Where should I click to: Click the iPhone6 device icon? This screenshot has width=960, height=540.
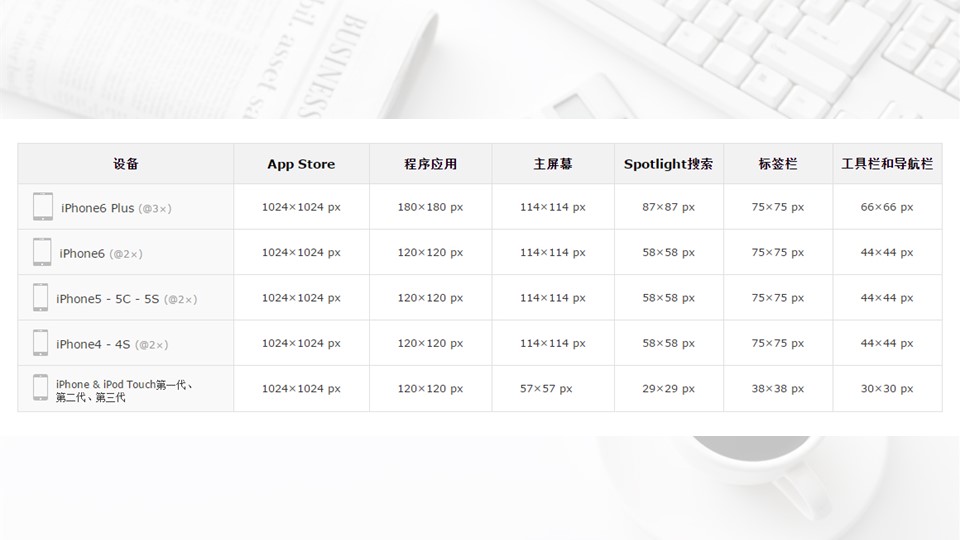[x=42, y=252]
